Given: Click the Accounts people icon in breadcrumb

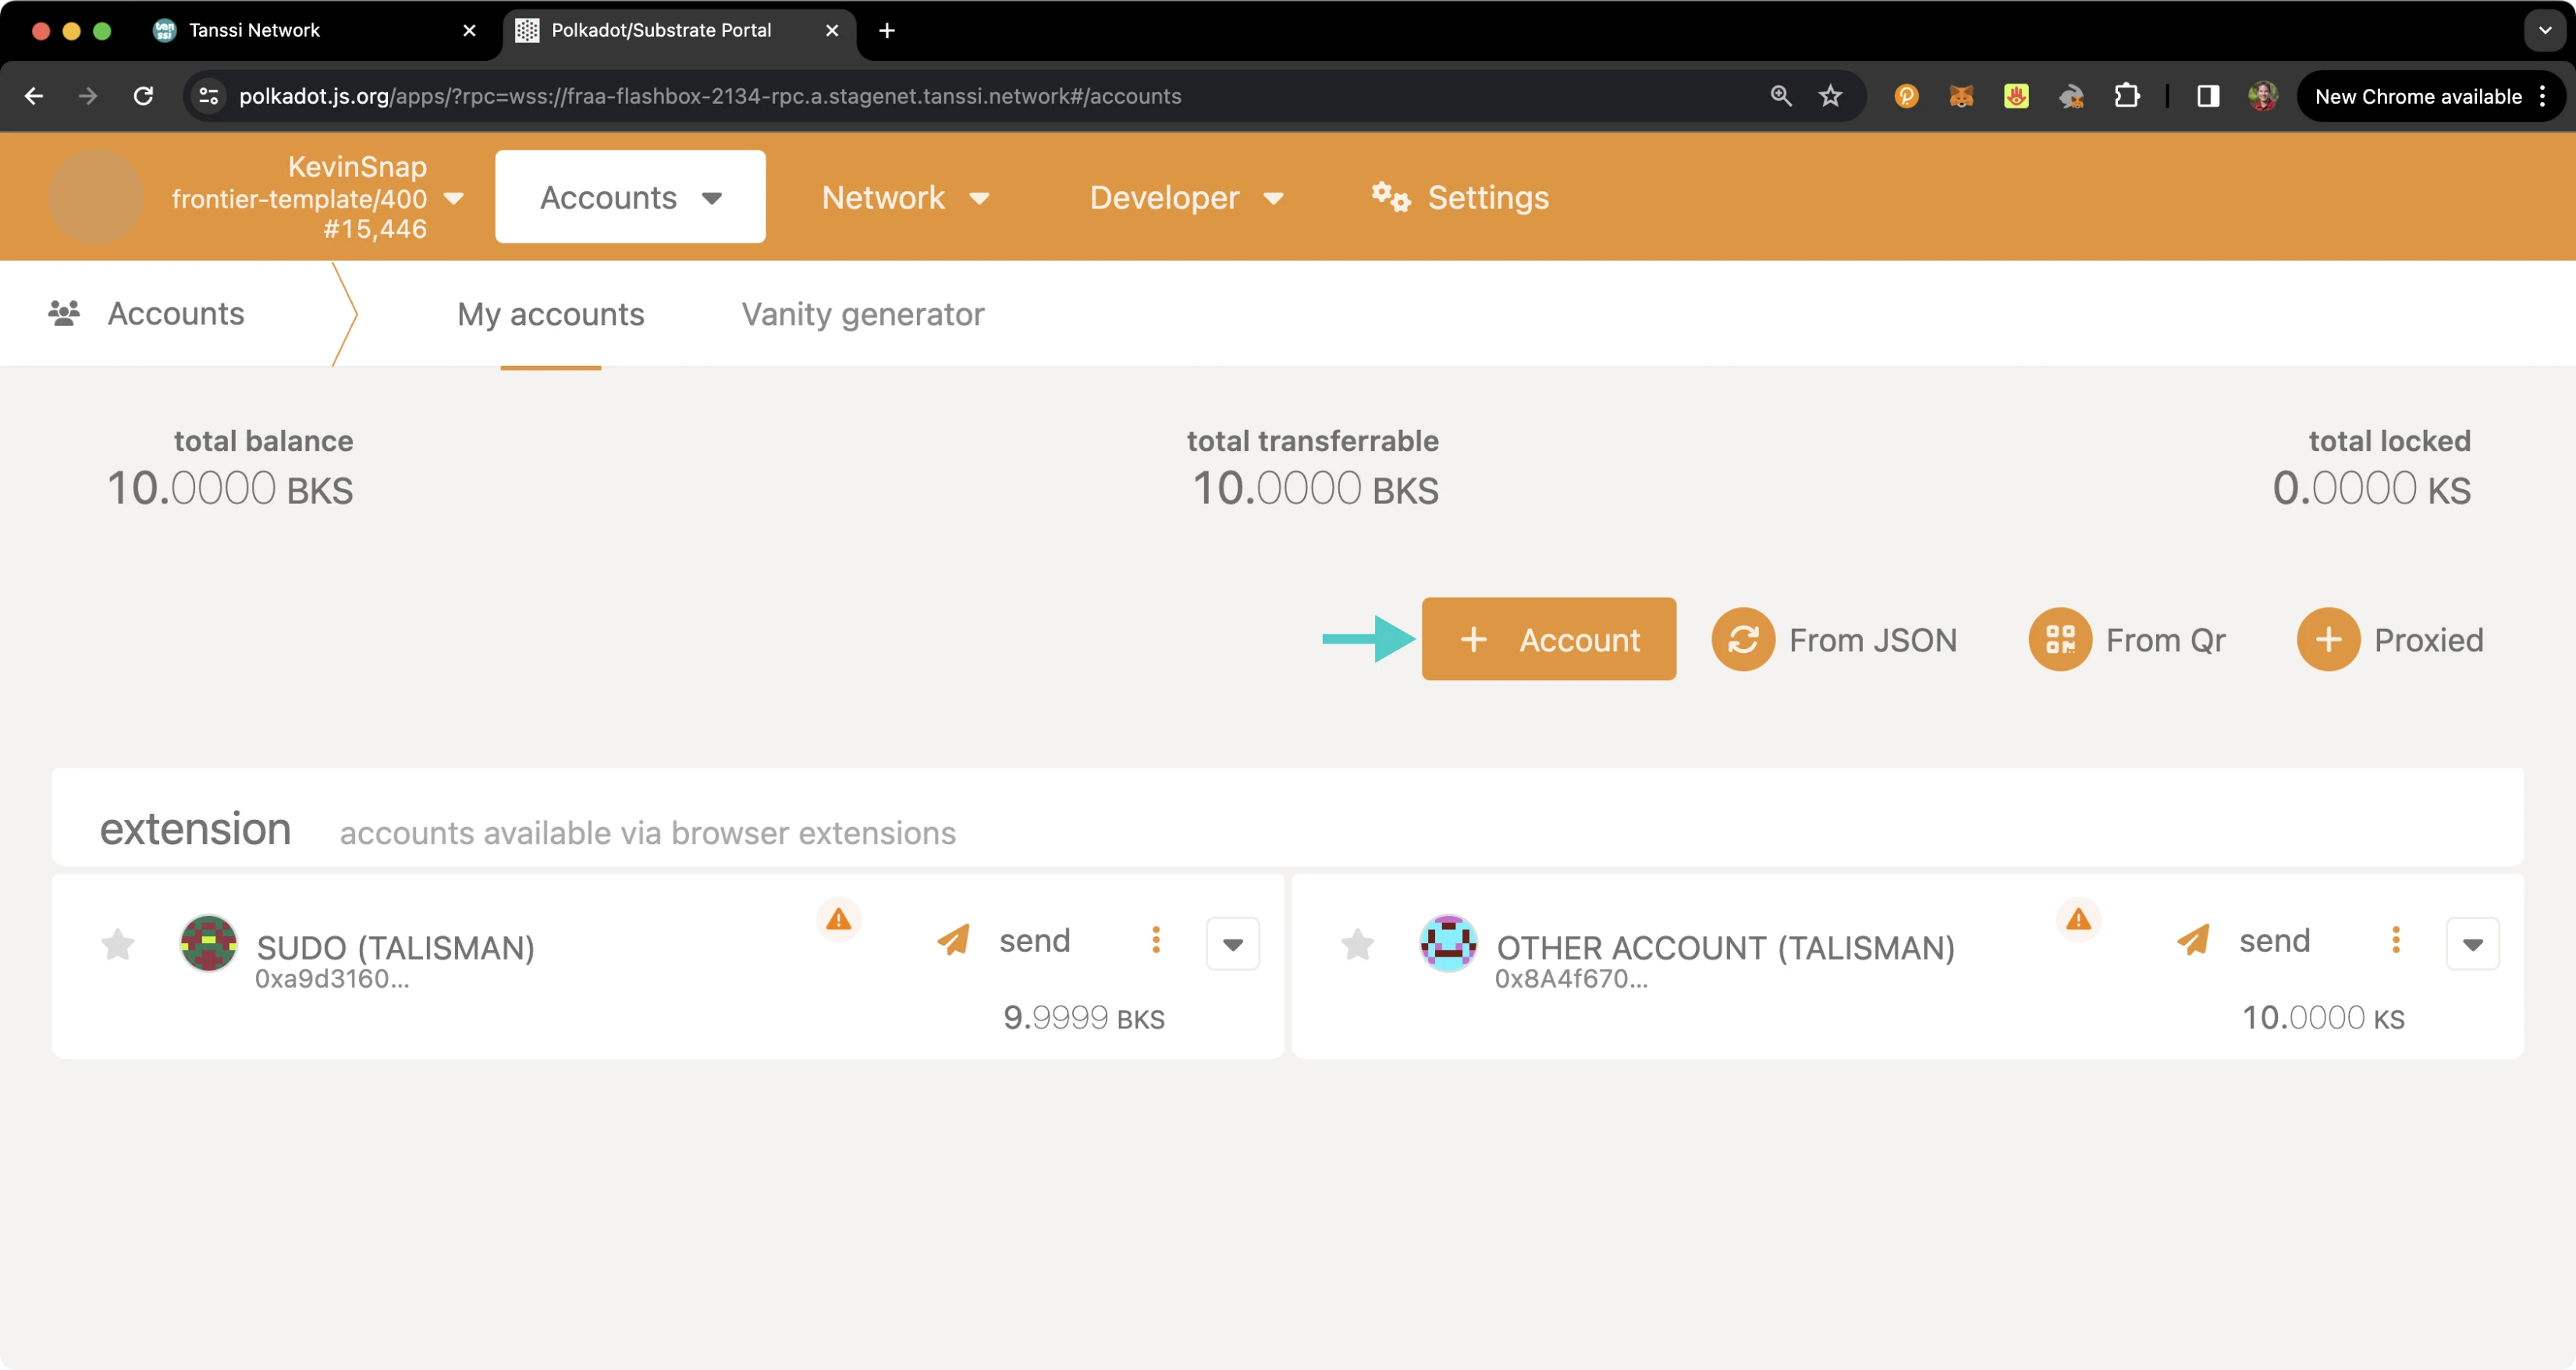Looking at the screenshot, I should 64,313.
